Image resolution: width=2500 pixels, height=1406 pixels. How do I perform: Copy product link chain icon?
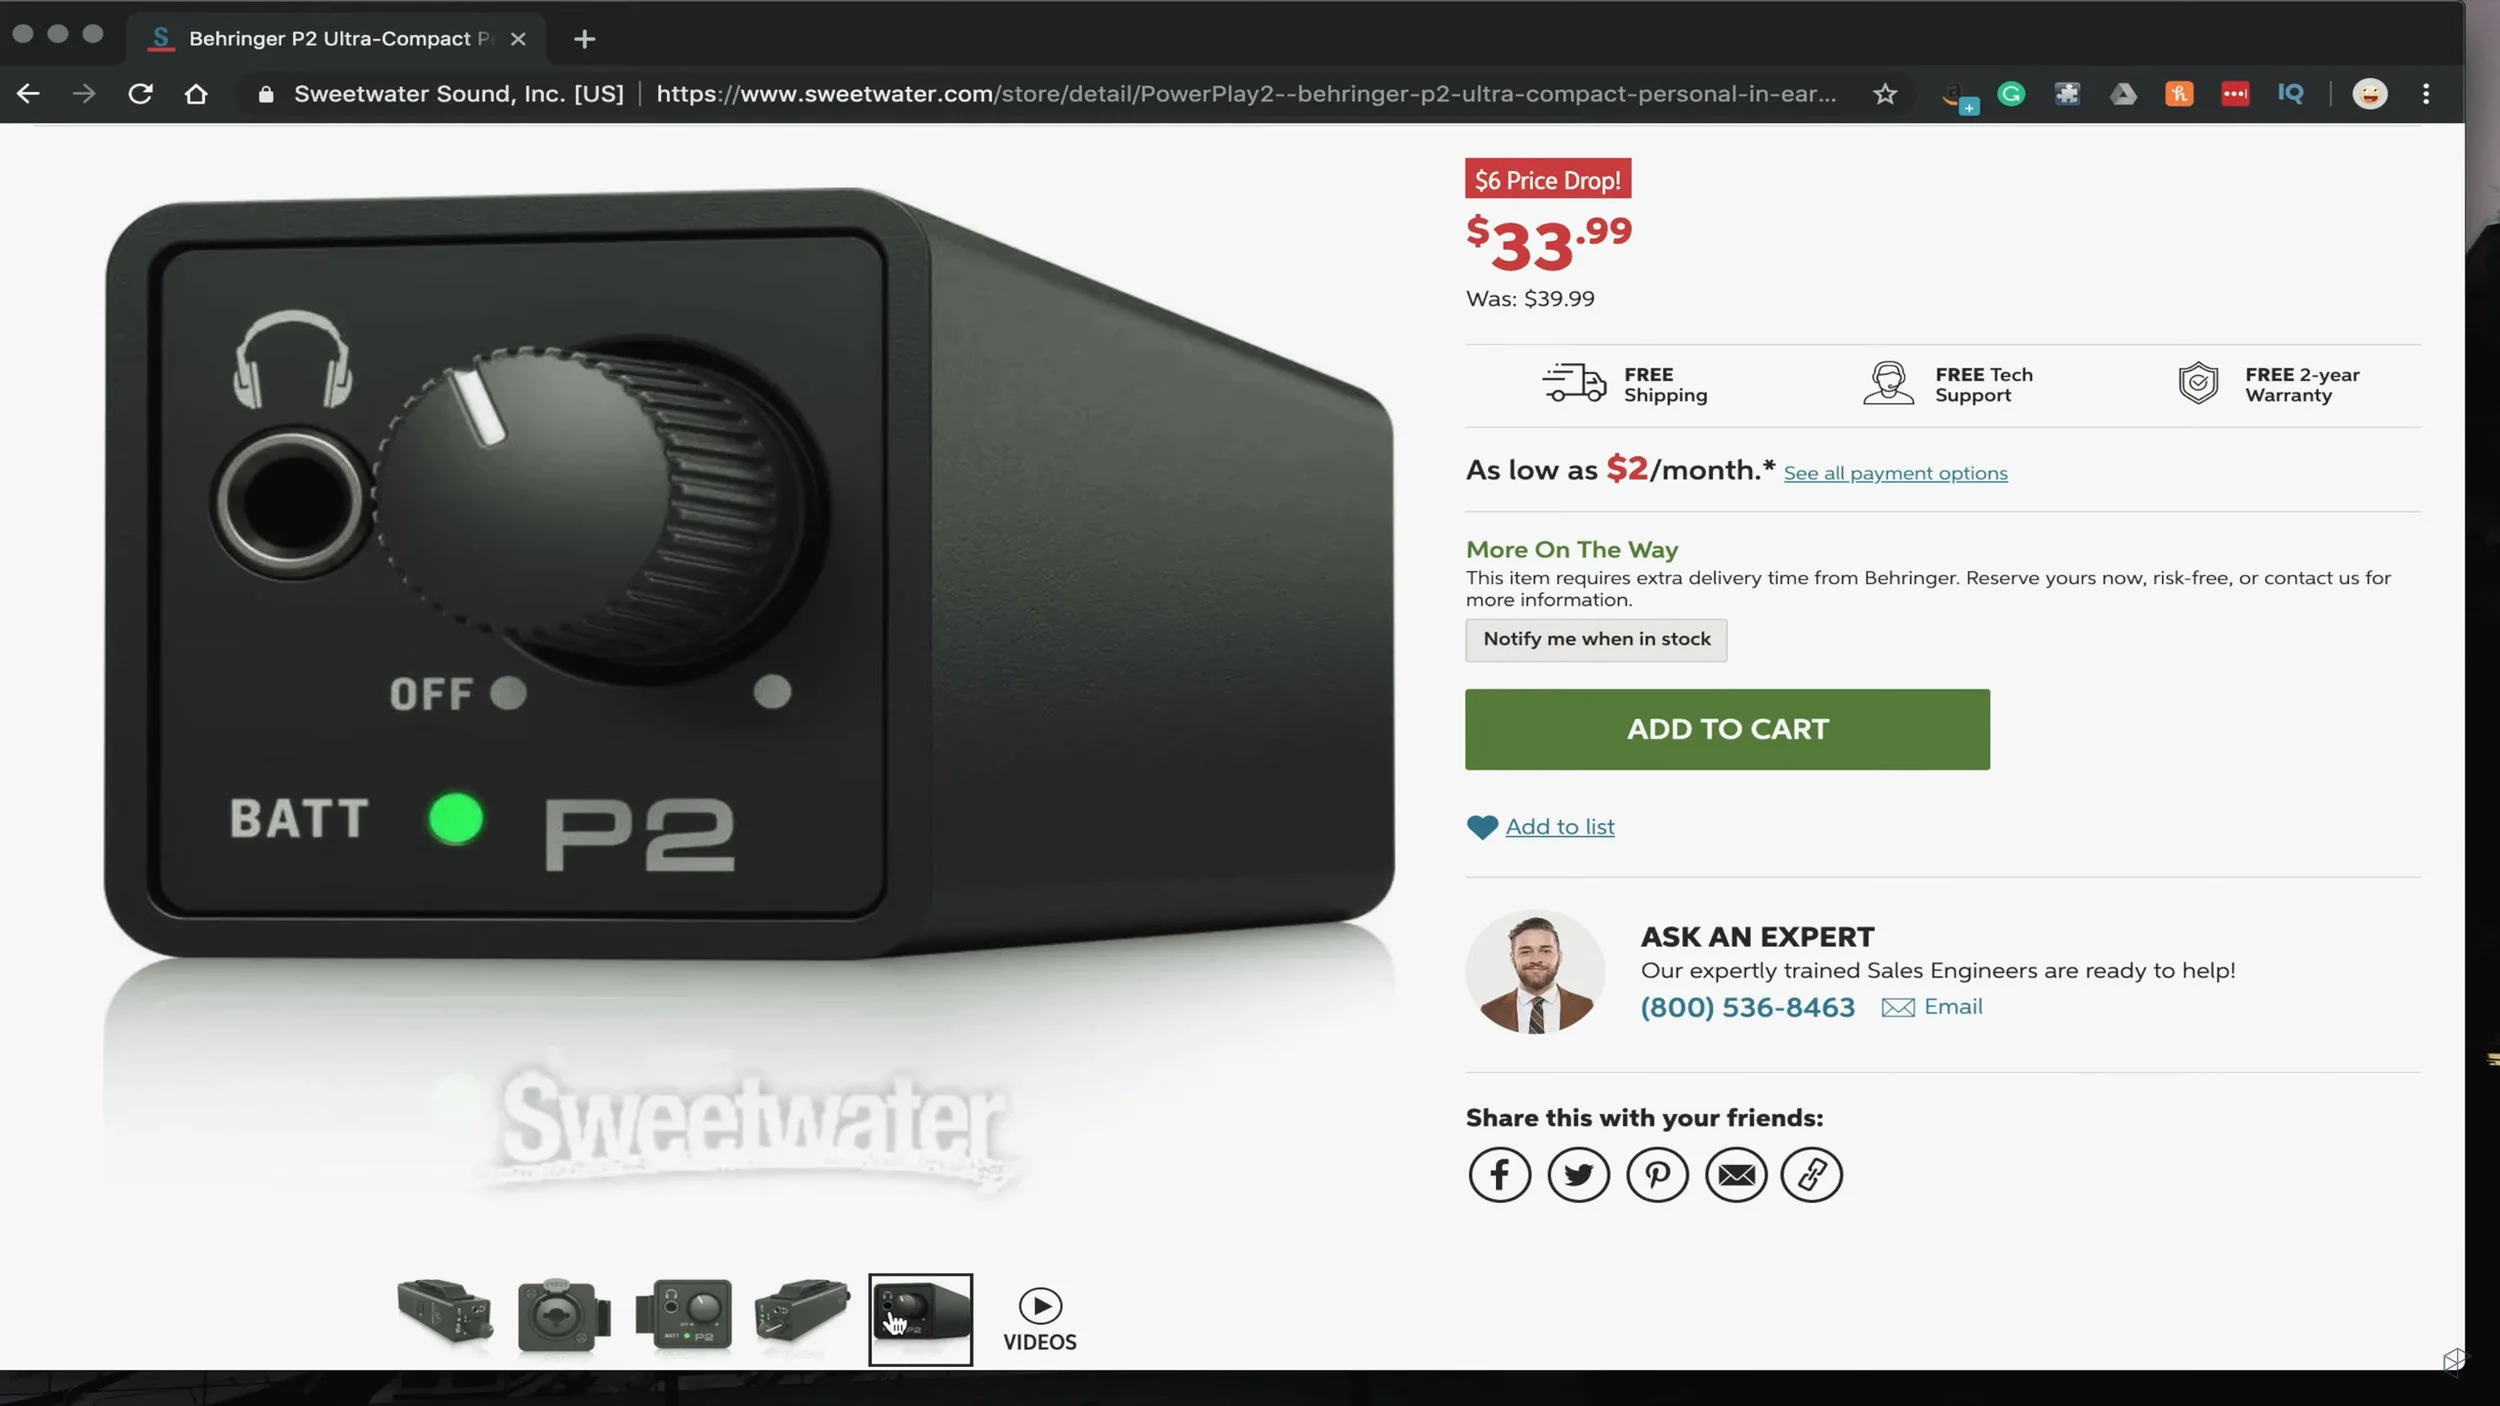click(x=1811, y=1174)
